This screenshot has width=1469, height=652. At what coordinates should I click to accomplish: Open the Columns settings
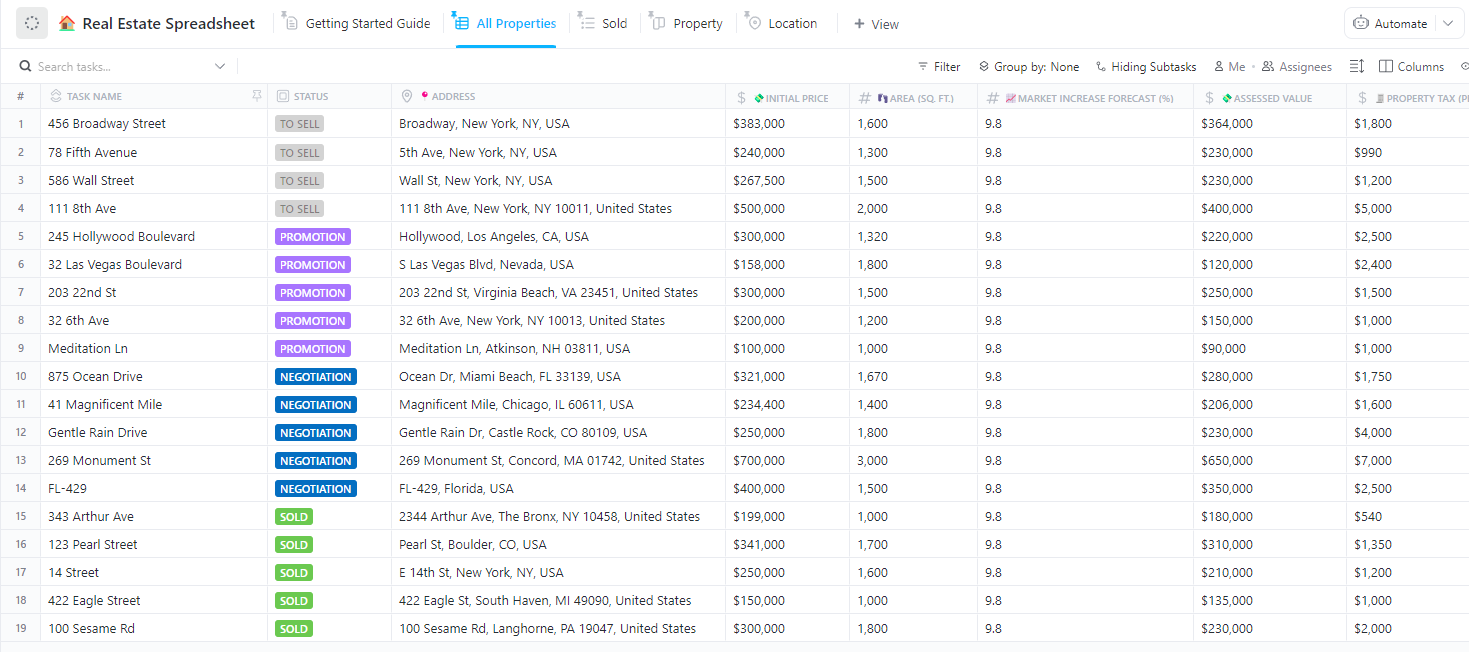1411,67
